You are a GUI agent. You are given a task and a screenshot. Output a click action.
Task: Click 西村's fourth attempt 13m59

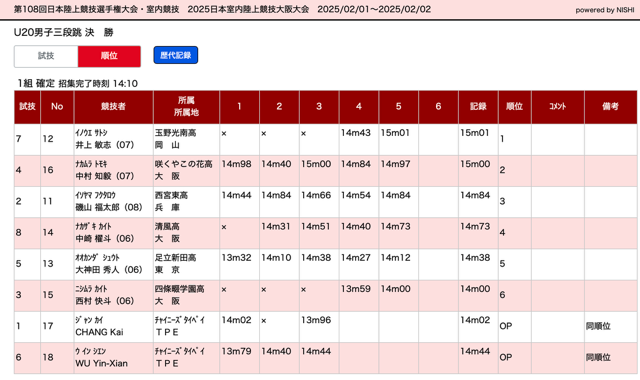pyautogui.click(x=356, y=289)
